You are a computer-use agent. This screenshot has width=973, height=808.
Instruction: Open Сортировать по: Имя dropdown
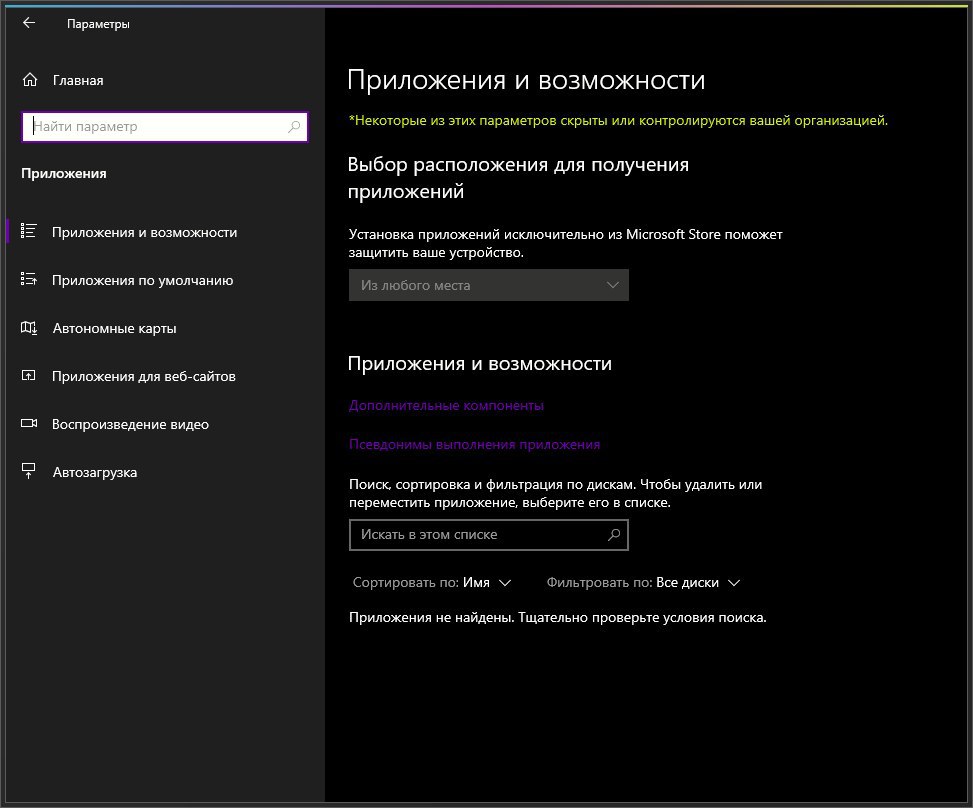coord(432,583)
